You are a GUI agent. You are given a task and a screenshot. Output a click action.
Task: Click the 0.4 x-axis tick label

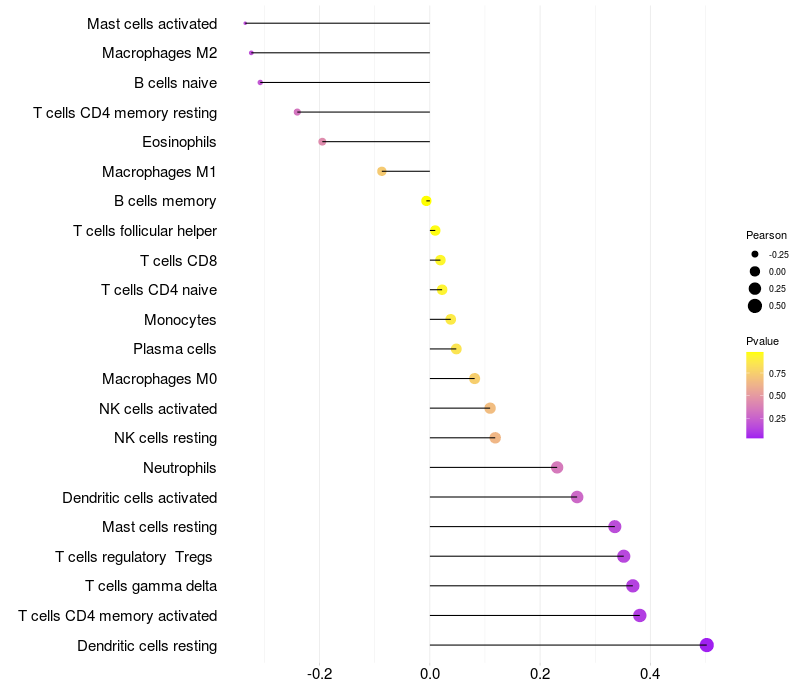tap(650, 674)
